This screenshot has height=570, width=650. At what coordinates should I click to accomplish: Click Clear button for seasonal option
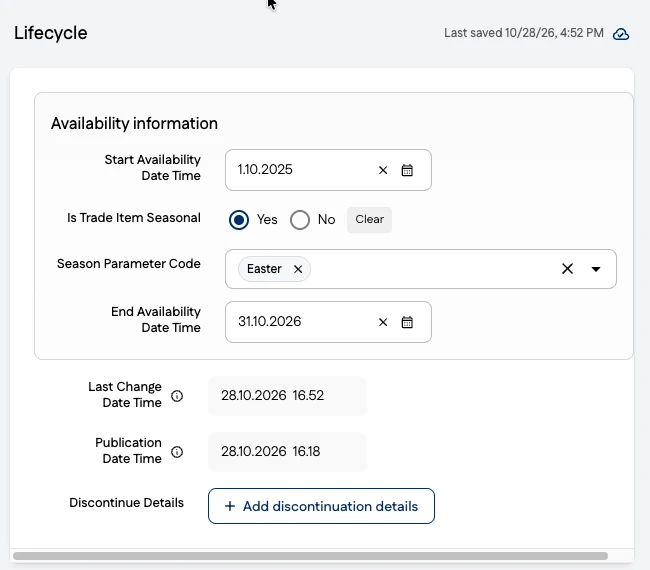[x=369, y=220]
